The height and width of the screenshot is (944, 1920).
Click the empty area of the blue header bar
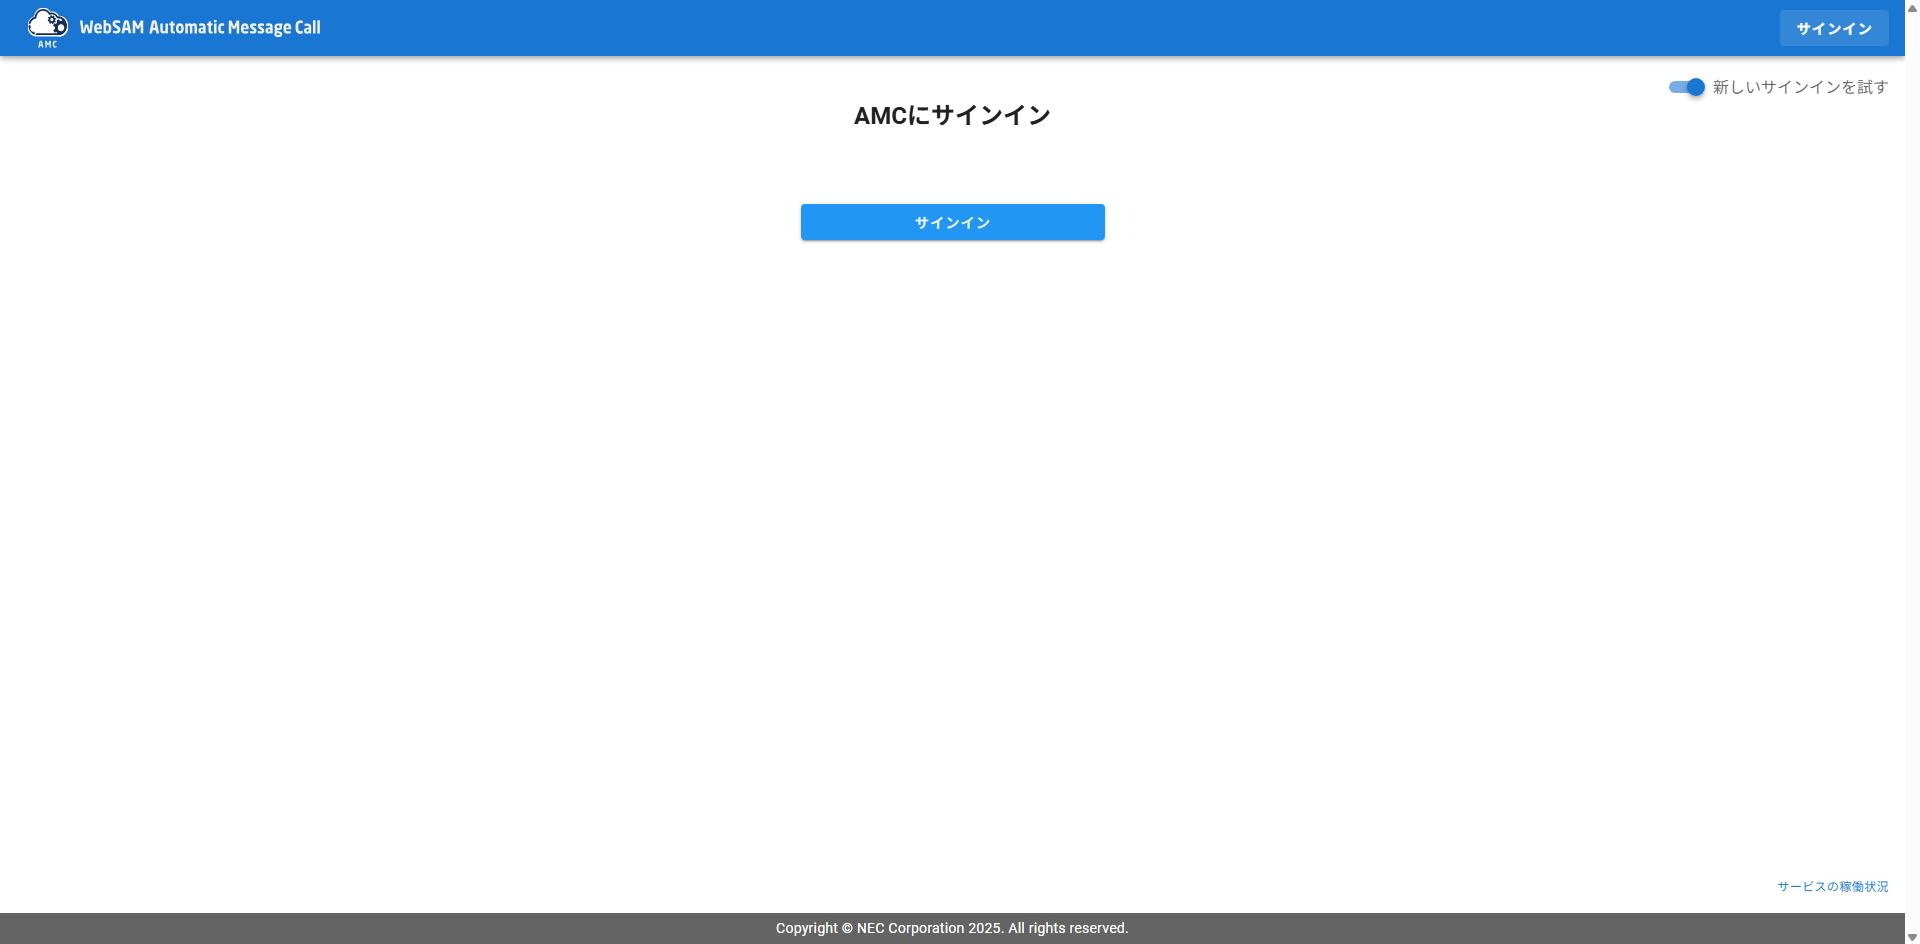[1000, 28]
